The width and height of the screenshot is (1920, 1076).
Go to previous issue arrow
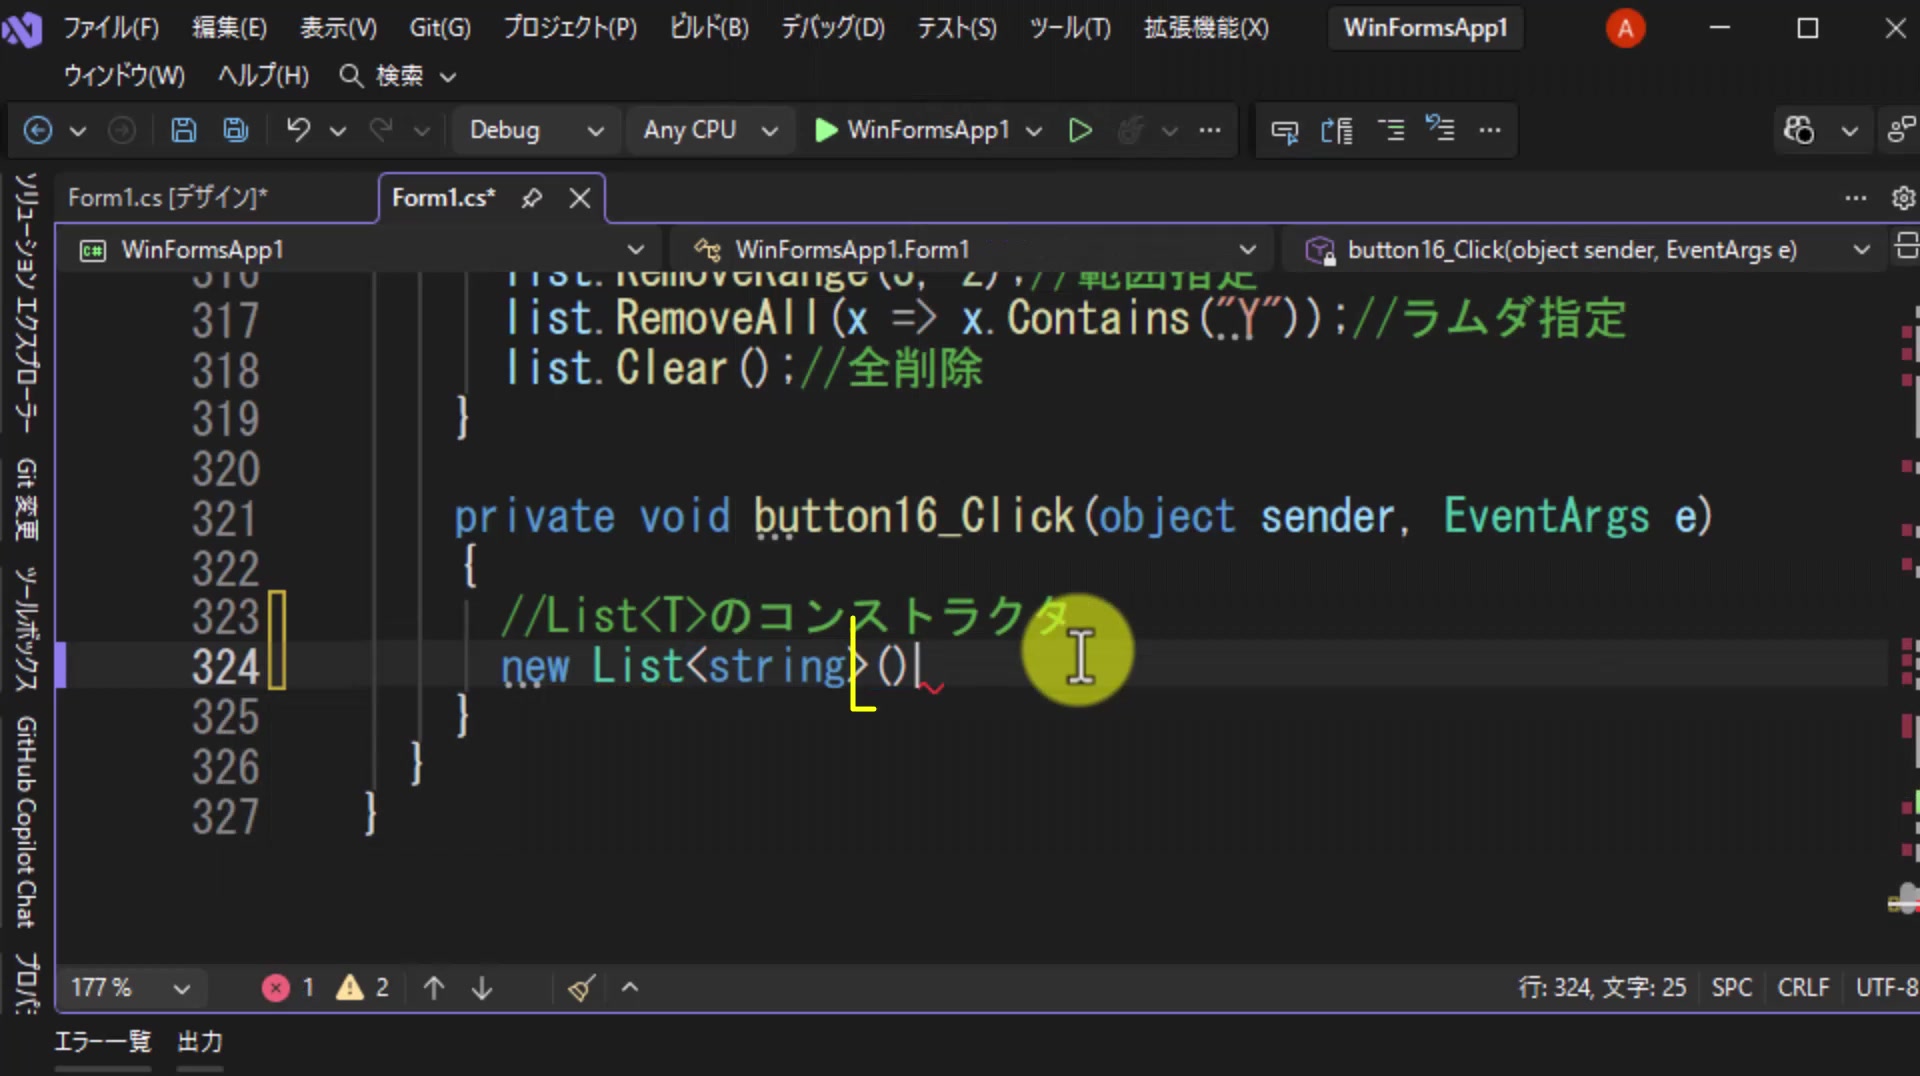point(434,988)
